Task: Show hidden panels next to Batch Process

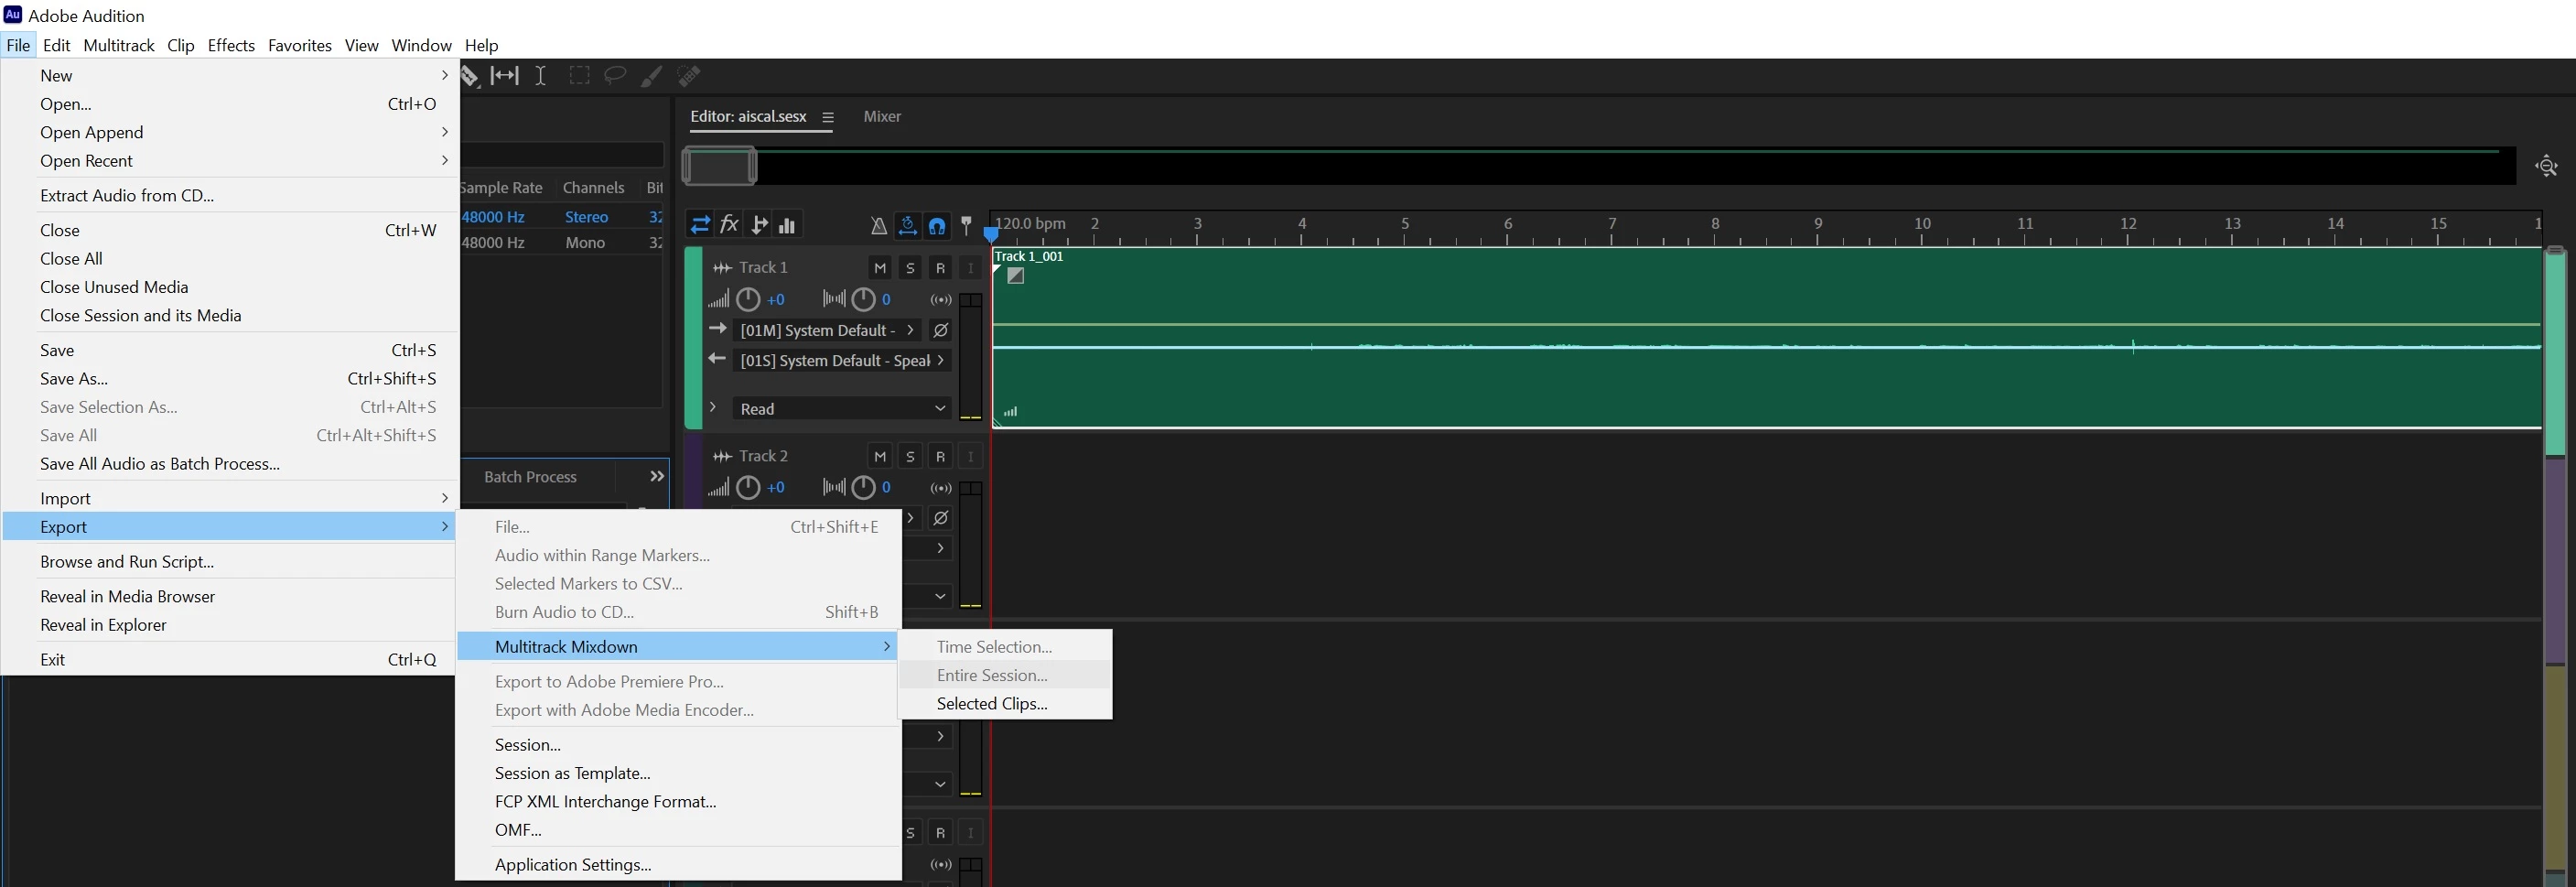Action: tap(657, 476)
